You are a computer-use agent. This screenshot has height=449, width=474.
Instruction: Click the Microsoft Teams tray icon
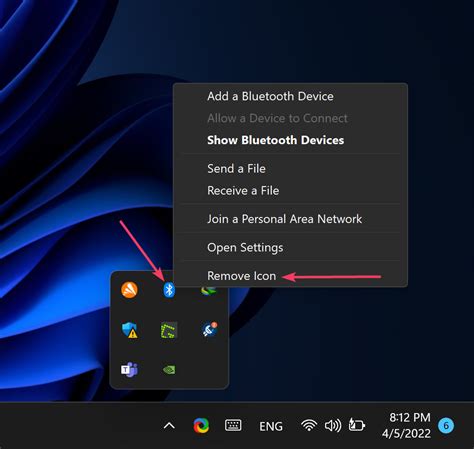tap(129, 369)
